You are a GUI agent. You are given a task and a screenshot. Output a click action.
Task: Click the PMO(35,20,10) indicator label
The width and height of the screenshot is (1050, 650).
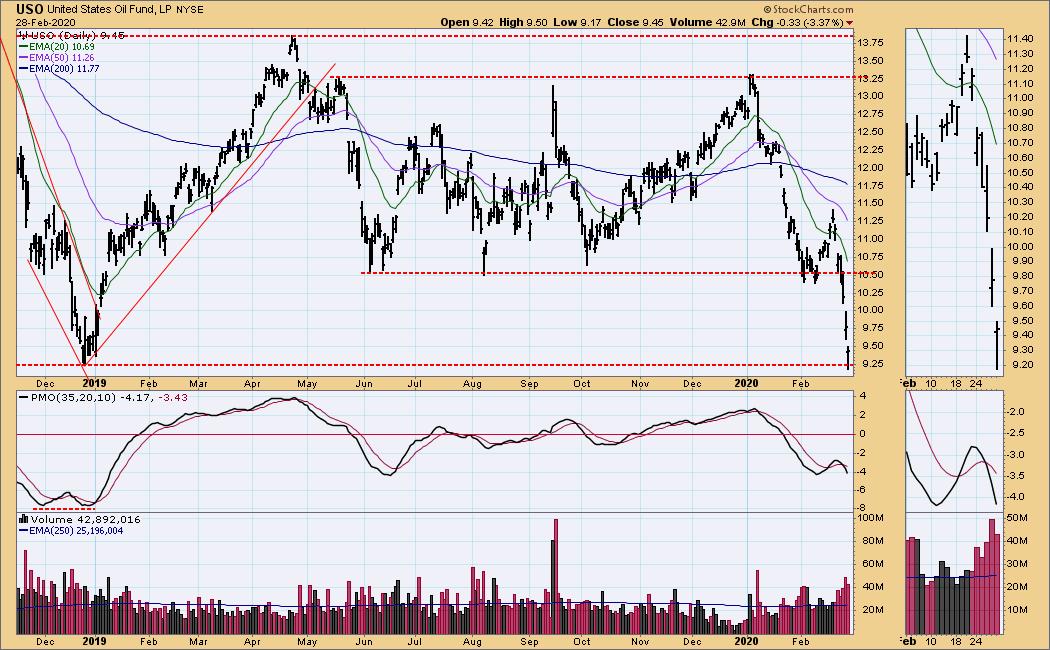point(74,397)
